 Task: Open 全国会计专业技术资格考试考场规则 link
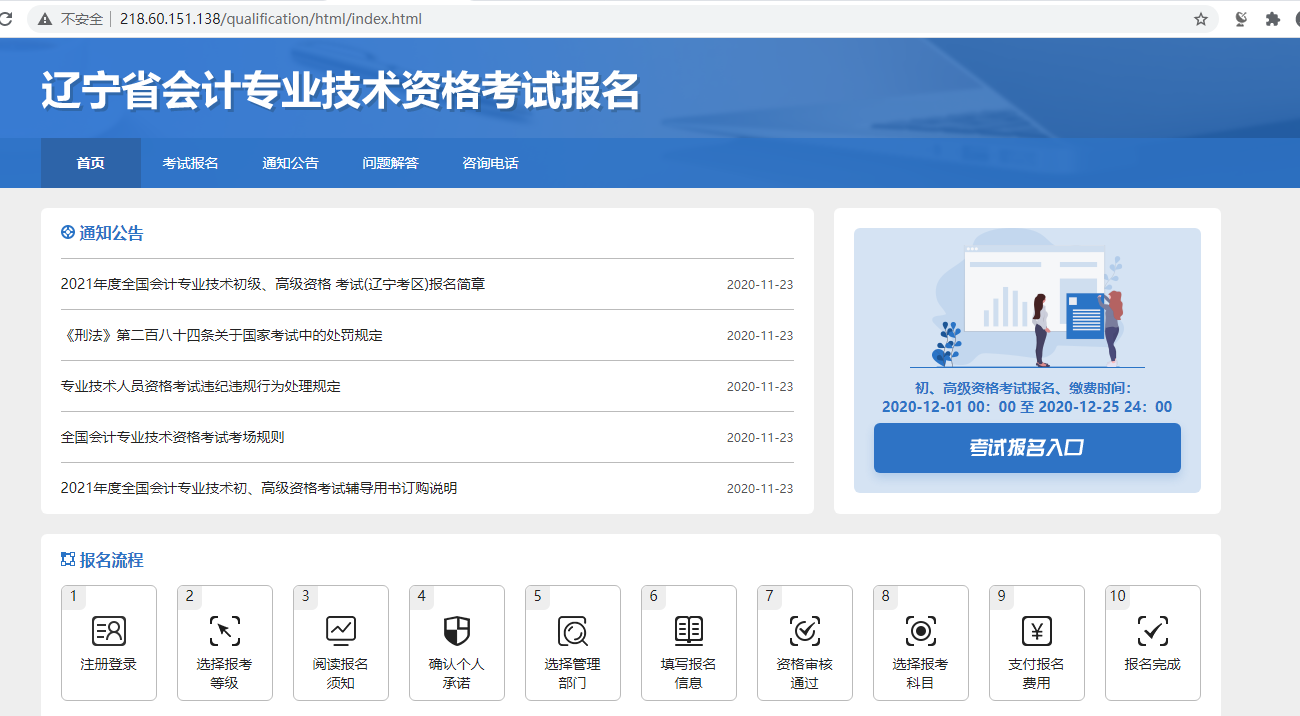[173, 437]
